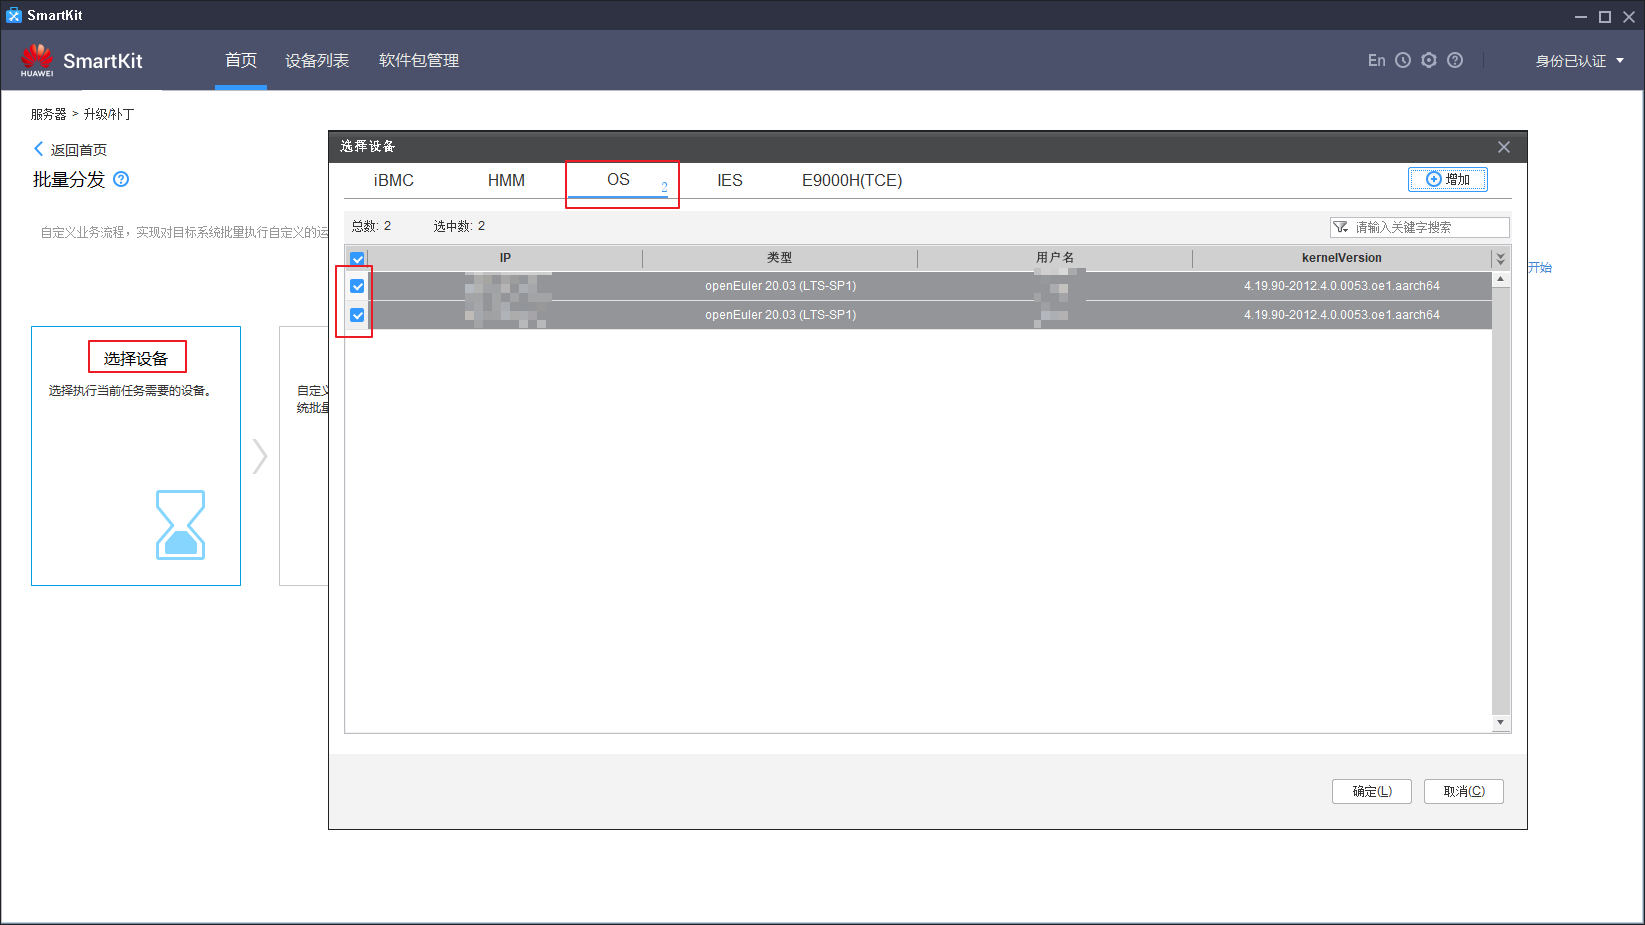Screen dimensions: 1645x925
Task: Click the hourglass icon in 选择设备 card
Action: pos(180,524)
